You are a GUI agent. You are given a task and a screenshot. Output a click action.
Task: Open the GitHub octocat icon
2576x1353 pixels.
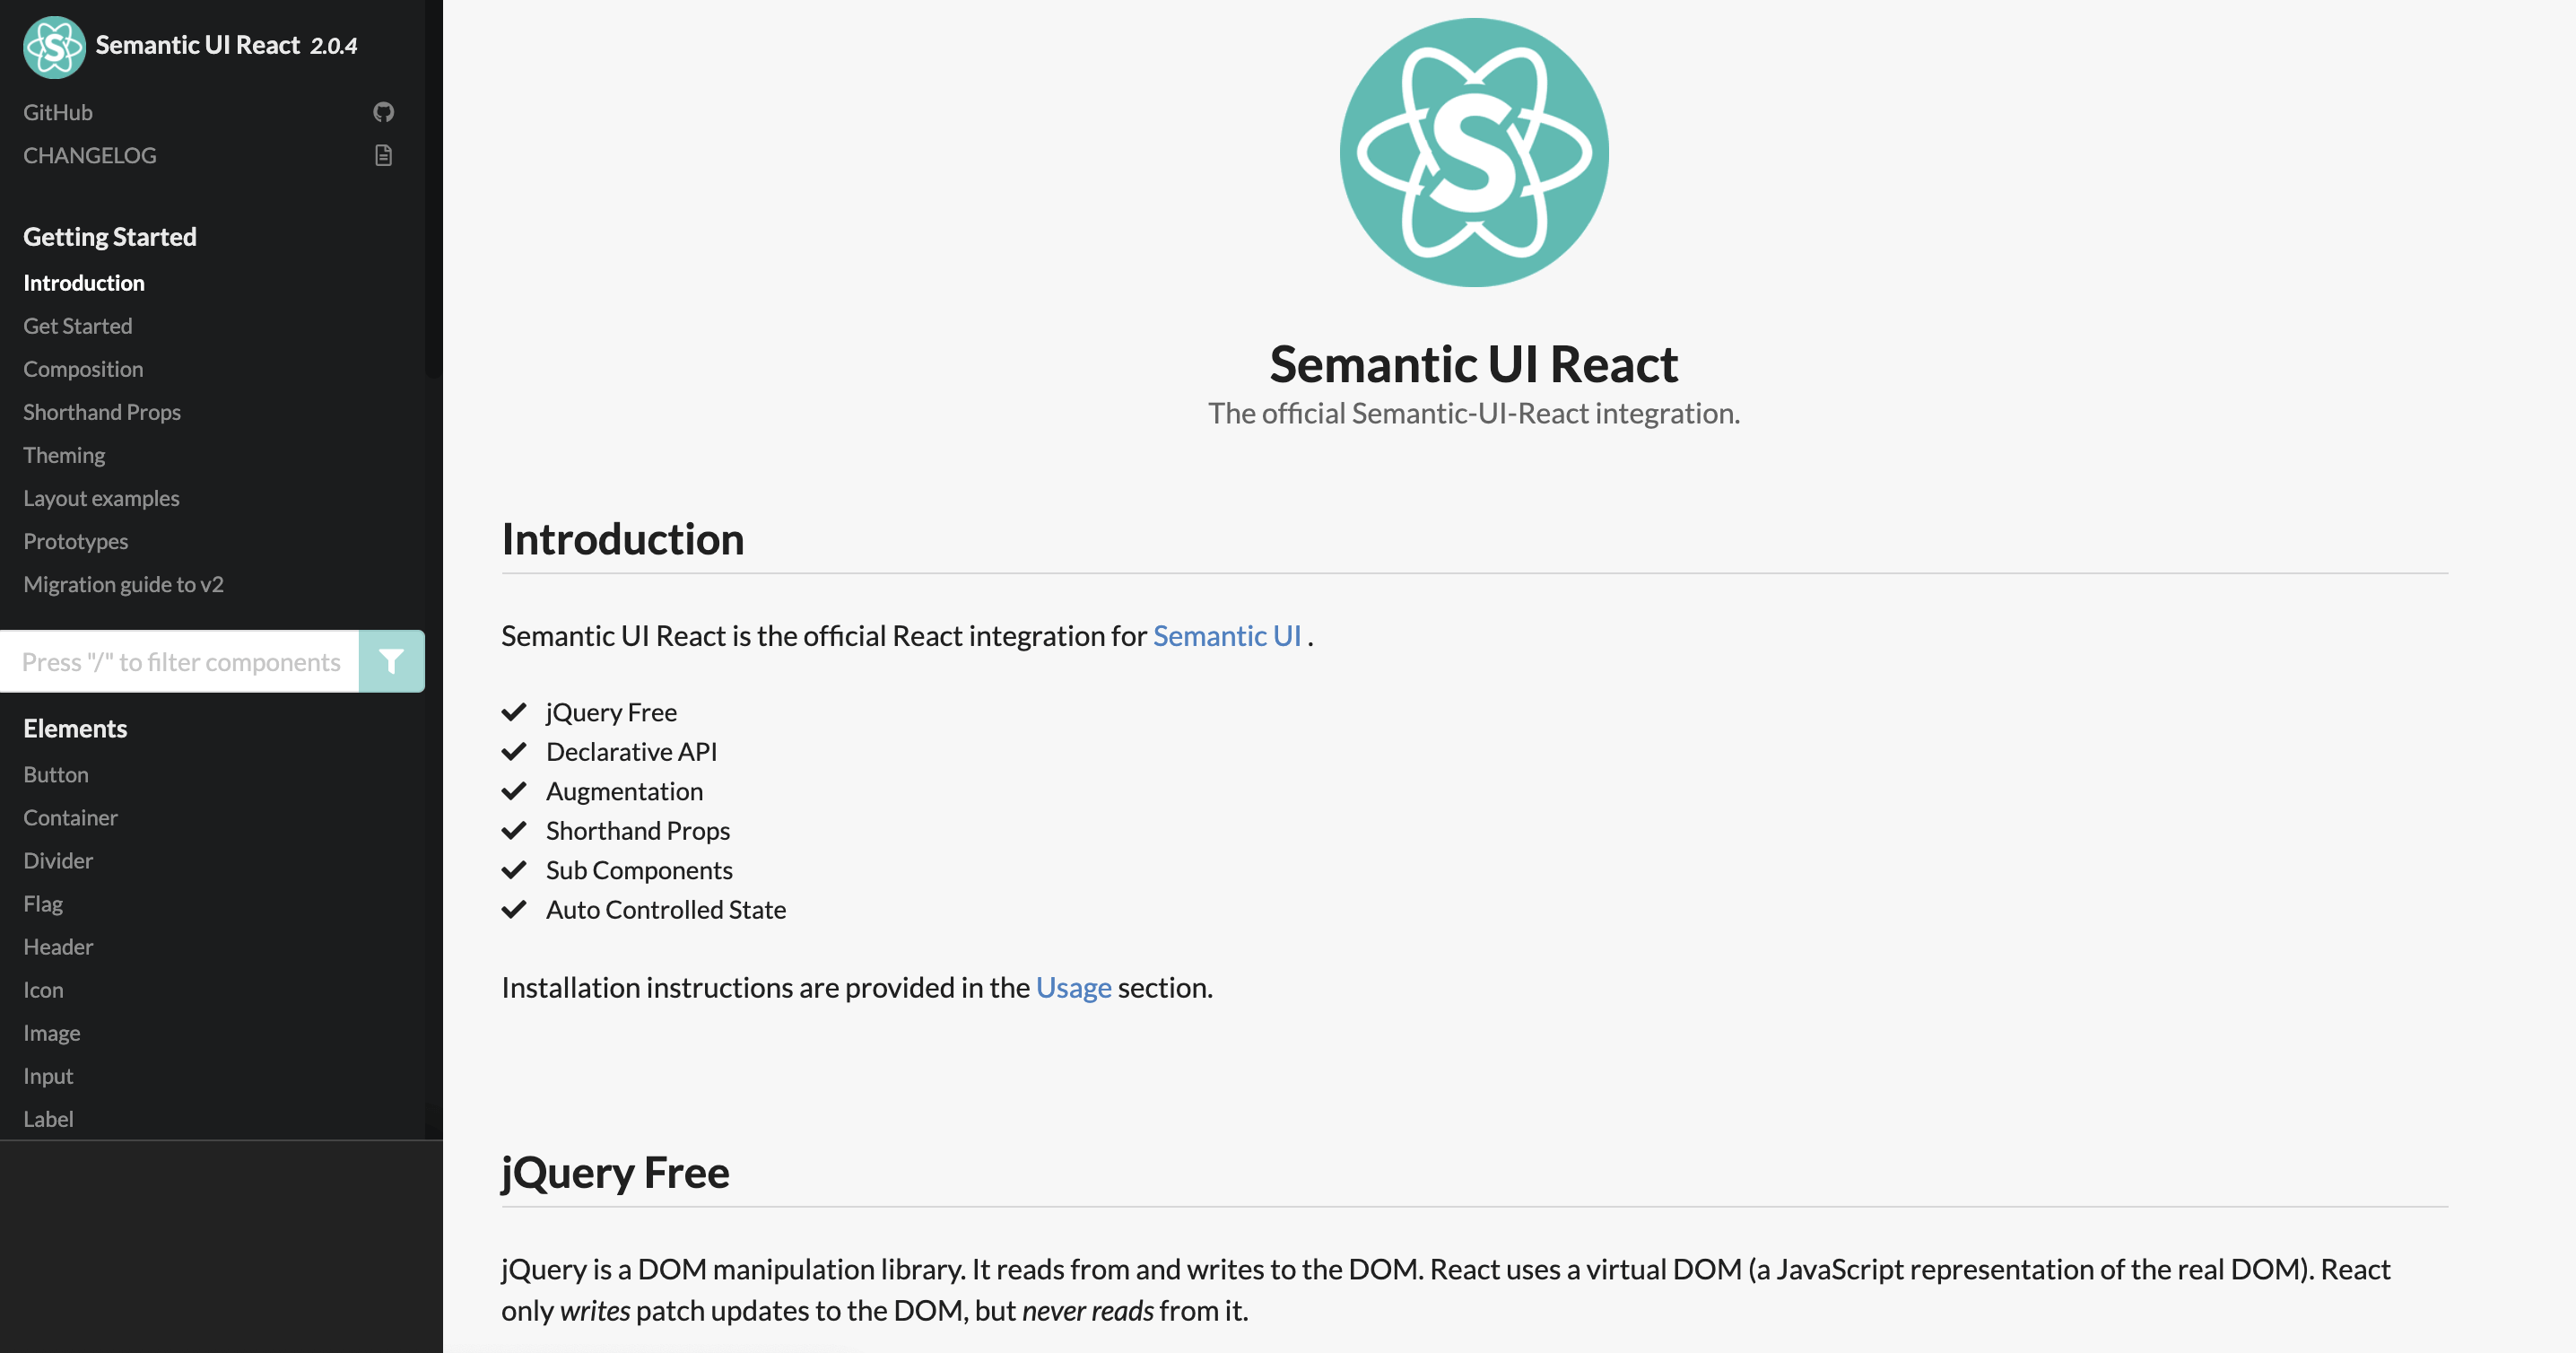click(383, 112)
